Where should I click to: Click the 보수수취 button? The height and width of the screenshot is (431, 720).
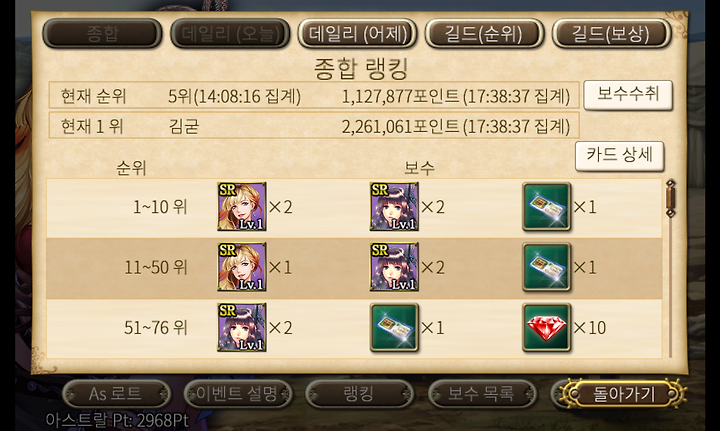pos(628,95)
